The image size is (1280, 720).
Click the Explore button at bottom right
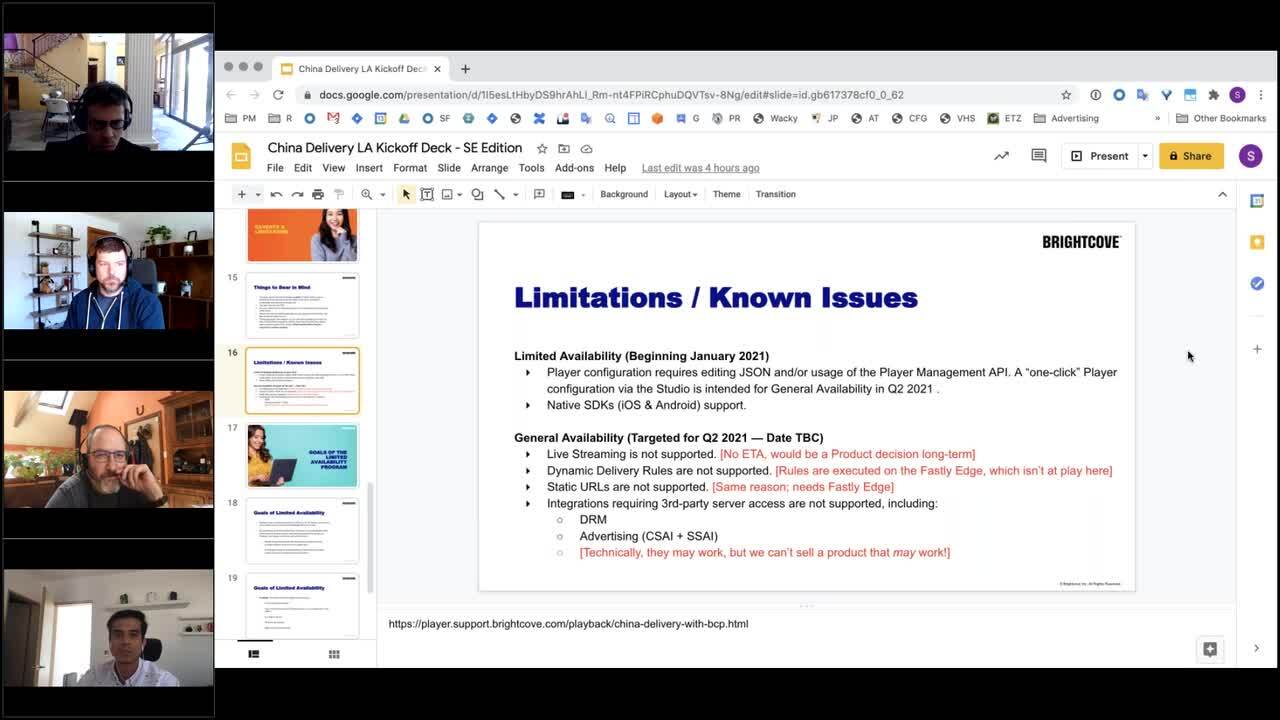point(1210,649)
